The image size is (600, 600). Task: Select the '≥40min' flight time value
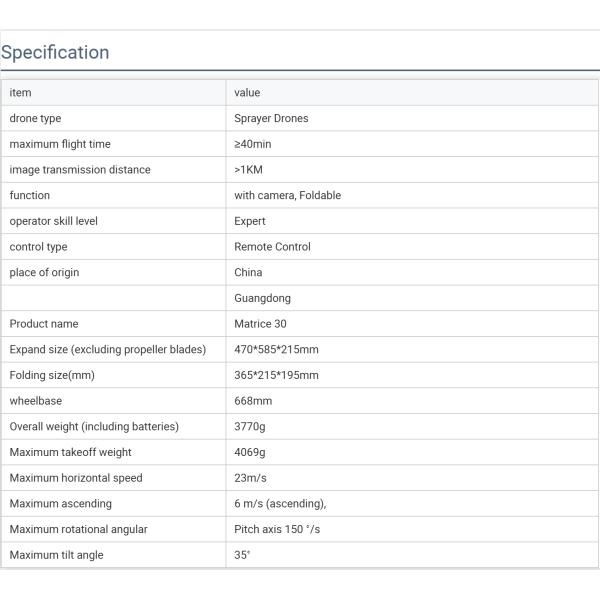pyautogui.click(x=255, y=144)
